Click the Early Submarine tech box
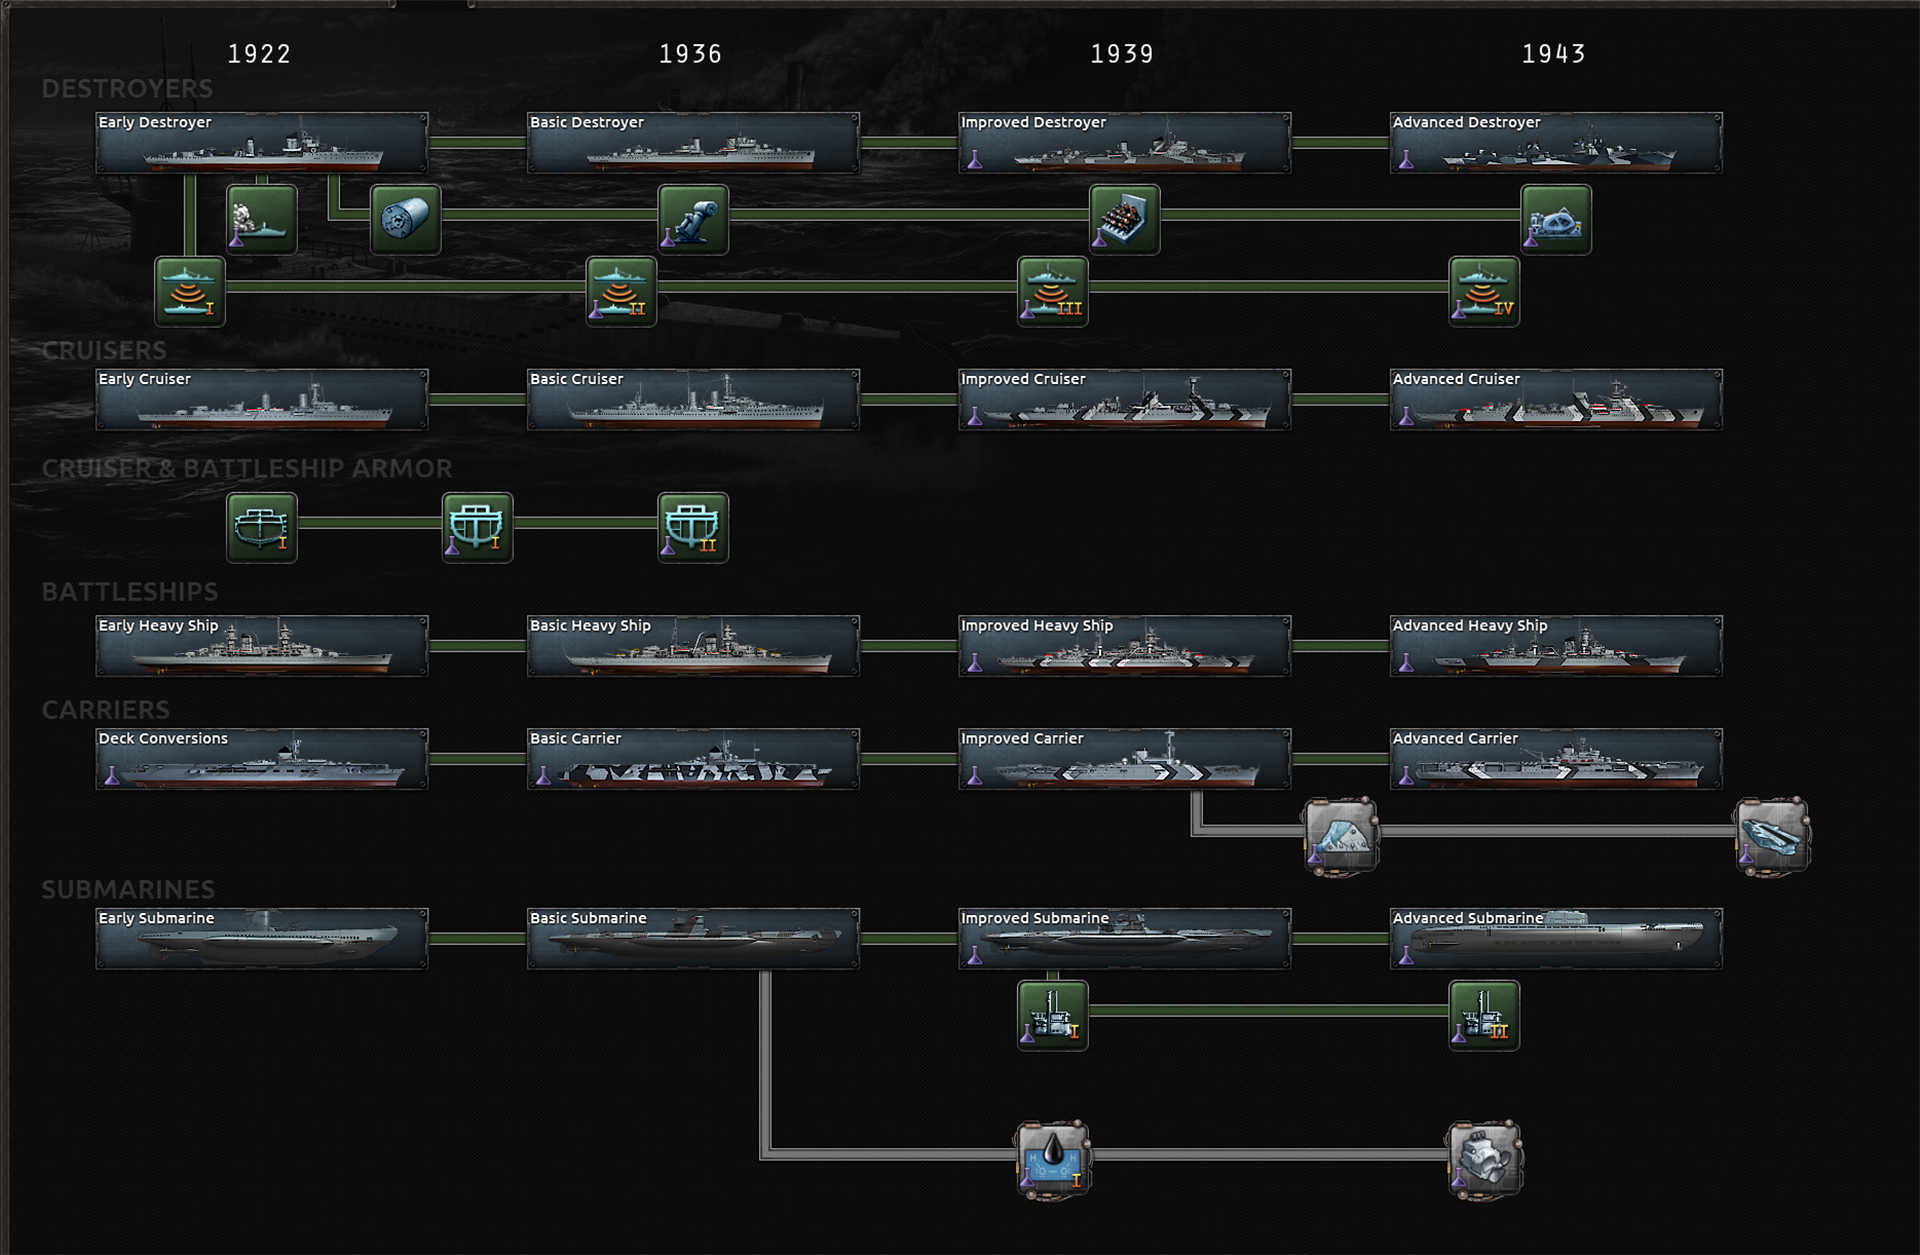Screen dimensions: 1920x1255 [262, 939]
